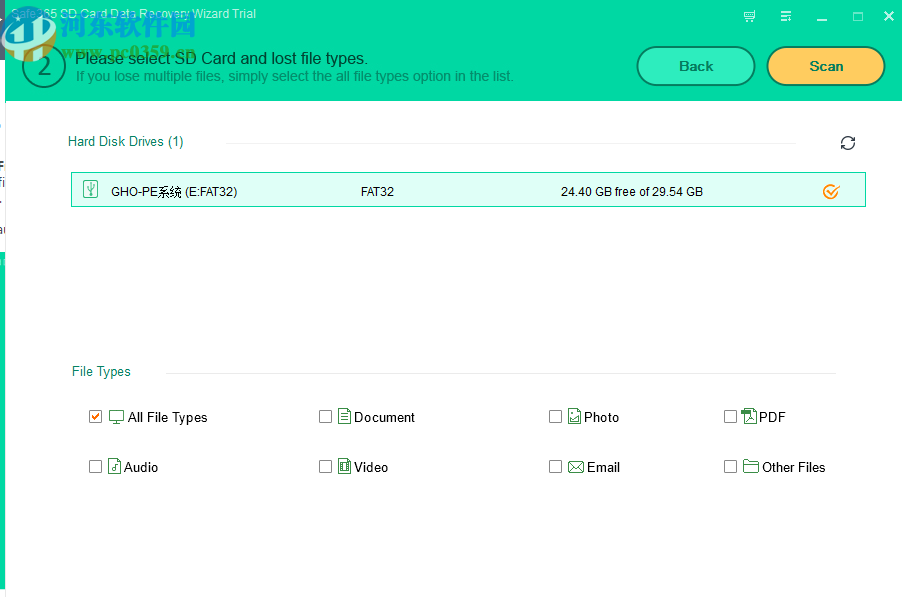The height and width of the screenshot is (597, 902).
Task: Click the PDF file type icon
Action: point(747,416)
